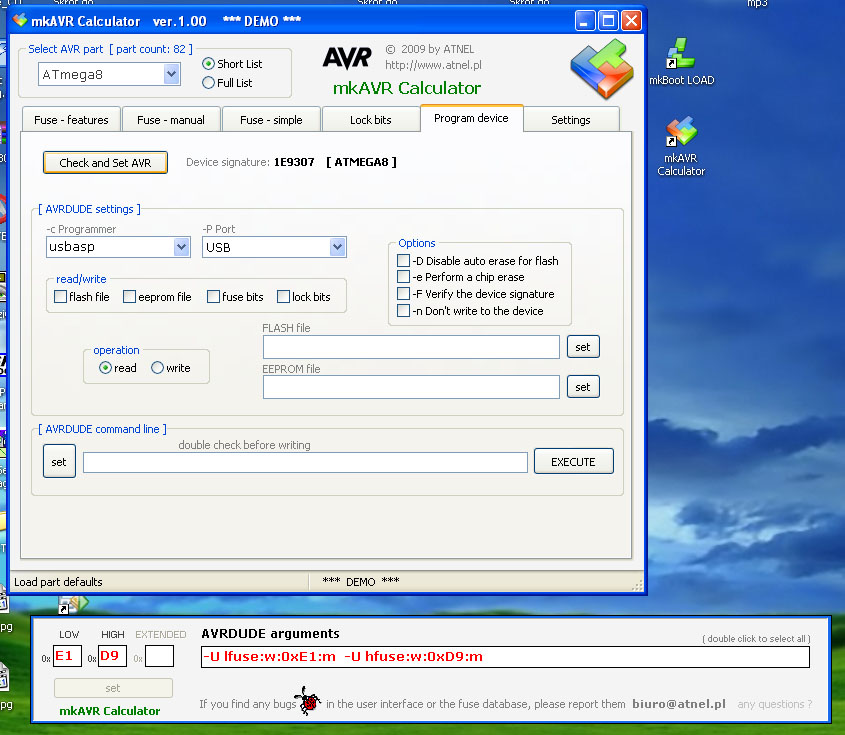The height and width of the screenshot is (735, 845).
Task: Open the AVR part dropdown showing ATmega8
Action: (171, 73)
